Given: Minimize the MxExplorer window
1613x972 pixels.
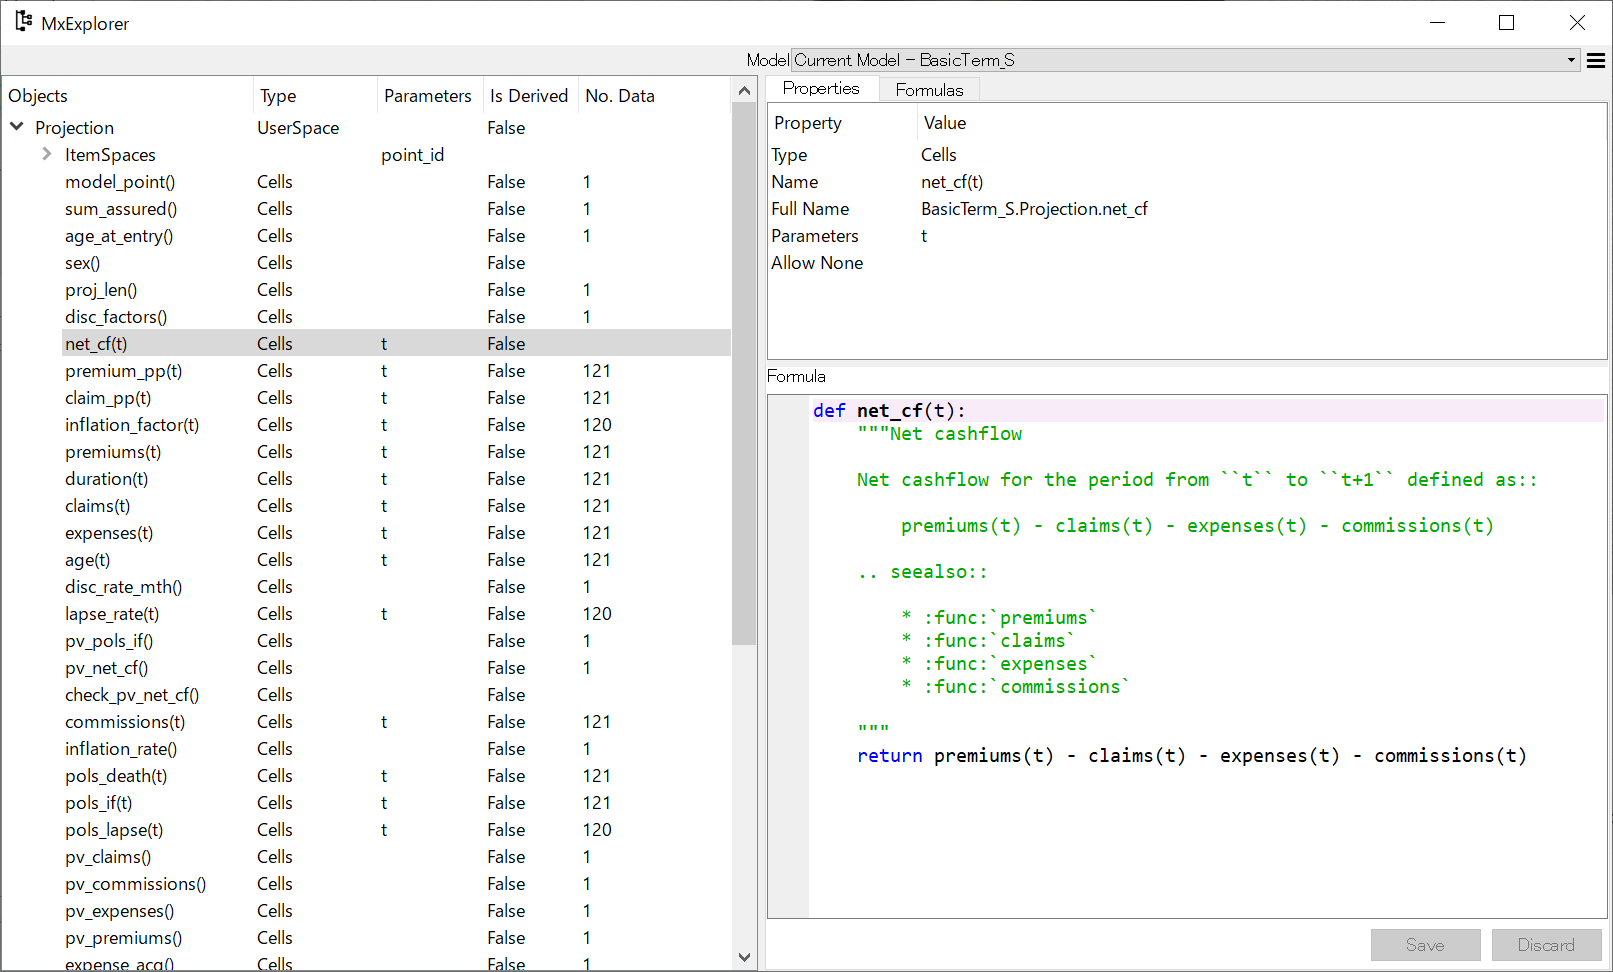Looking at the screenshot, I should coord(1438,22).
